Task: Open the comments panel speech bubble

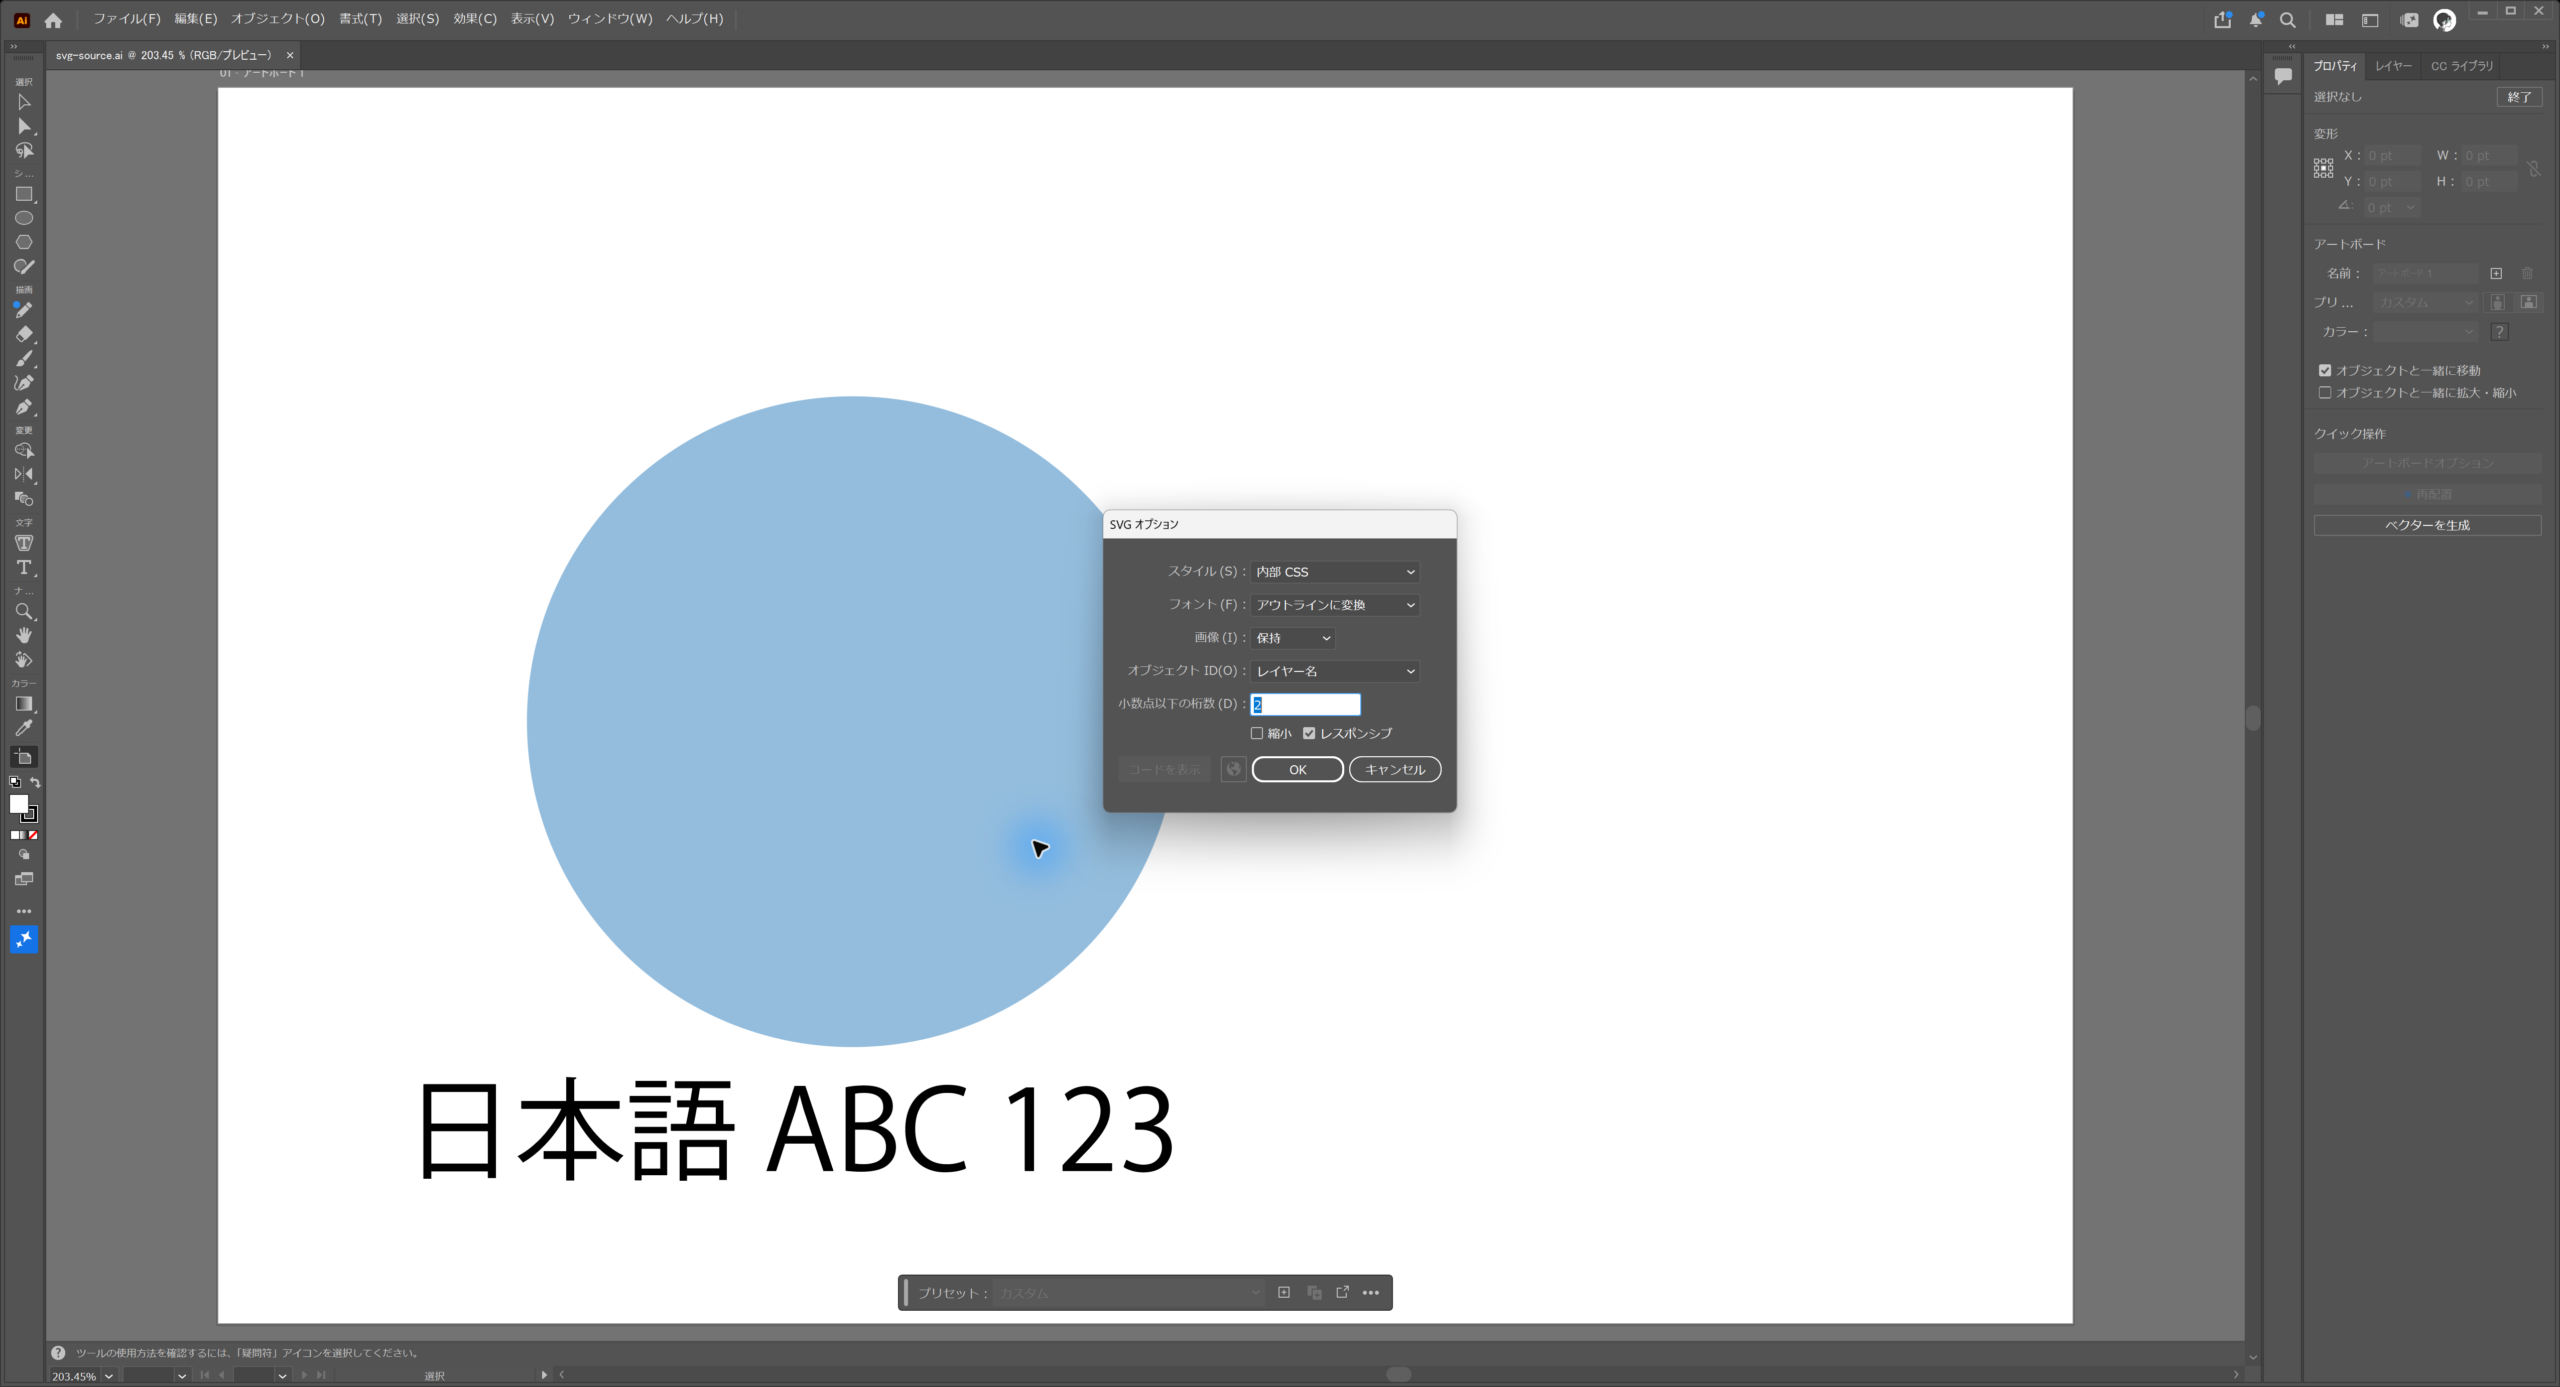Action: [x=2283, y=76]
